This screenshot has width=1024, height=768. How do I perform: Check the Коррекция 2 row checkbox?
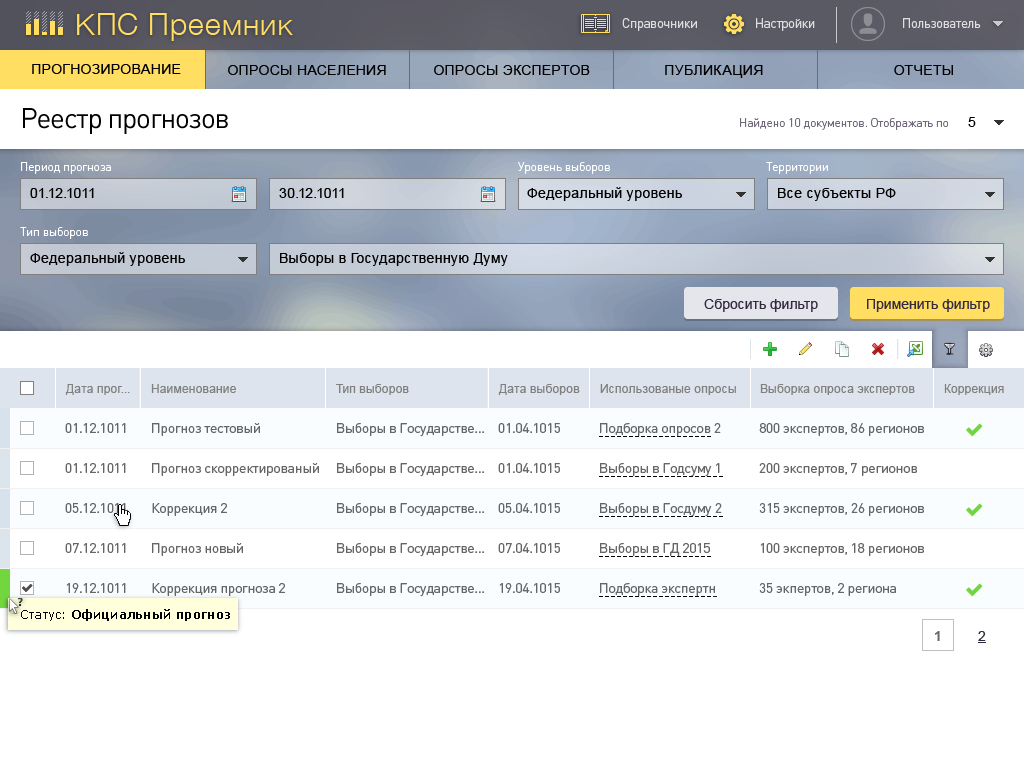pos(27,507)
